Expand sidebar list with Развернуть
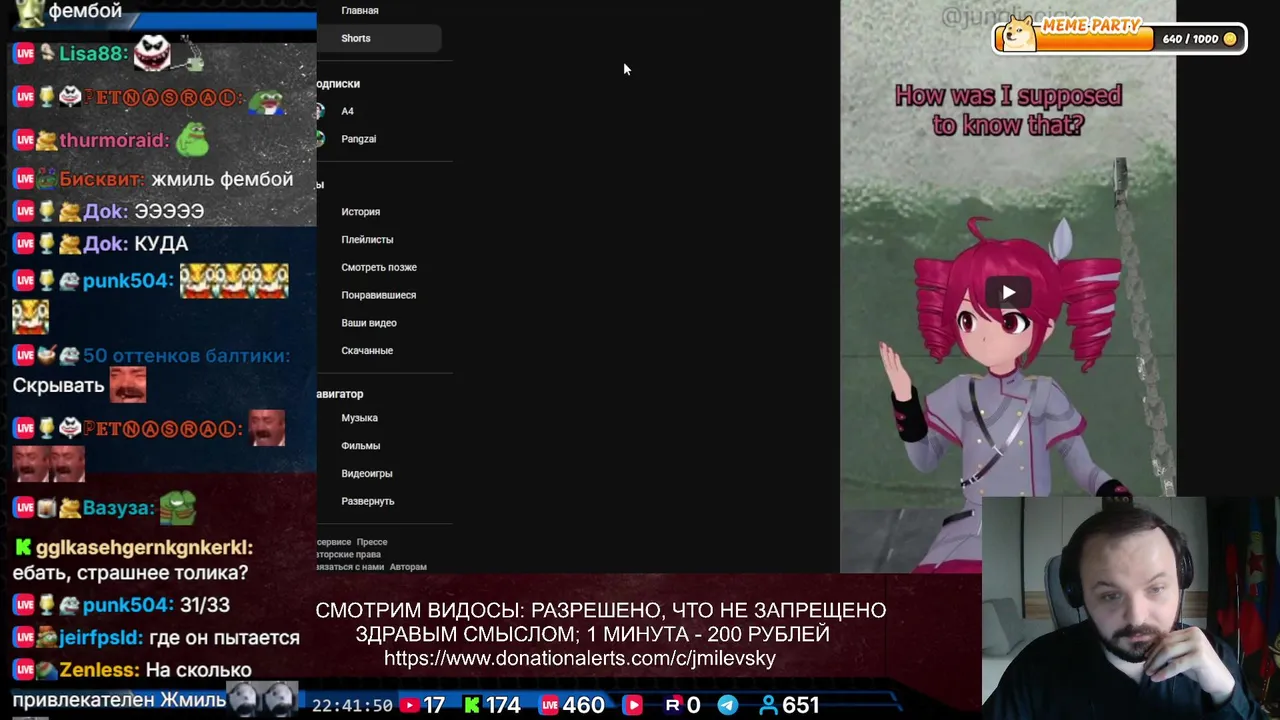The image size is (1280, 720). pos(368,501)
